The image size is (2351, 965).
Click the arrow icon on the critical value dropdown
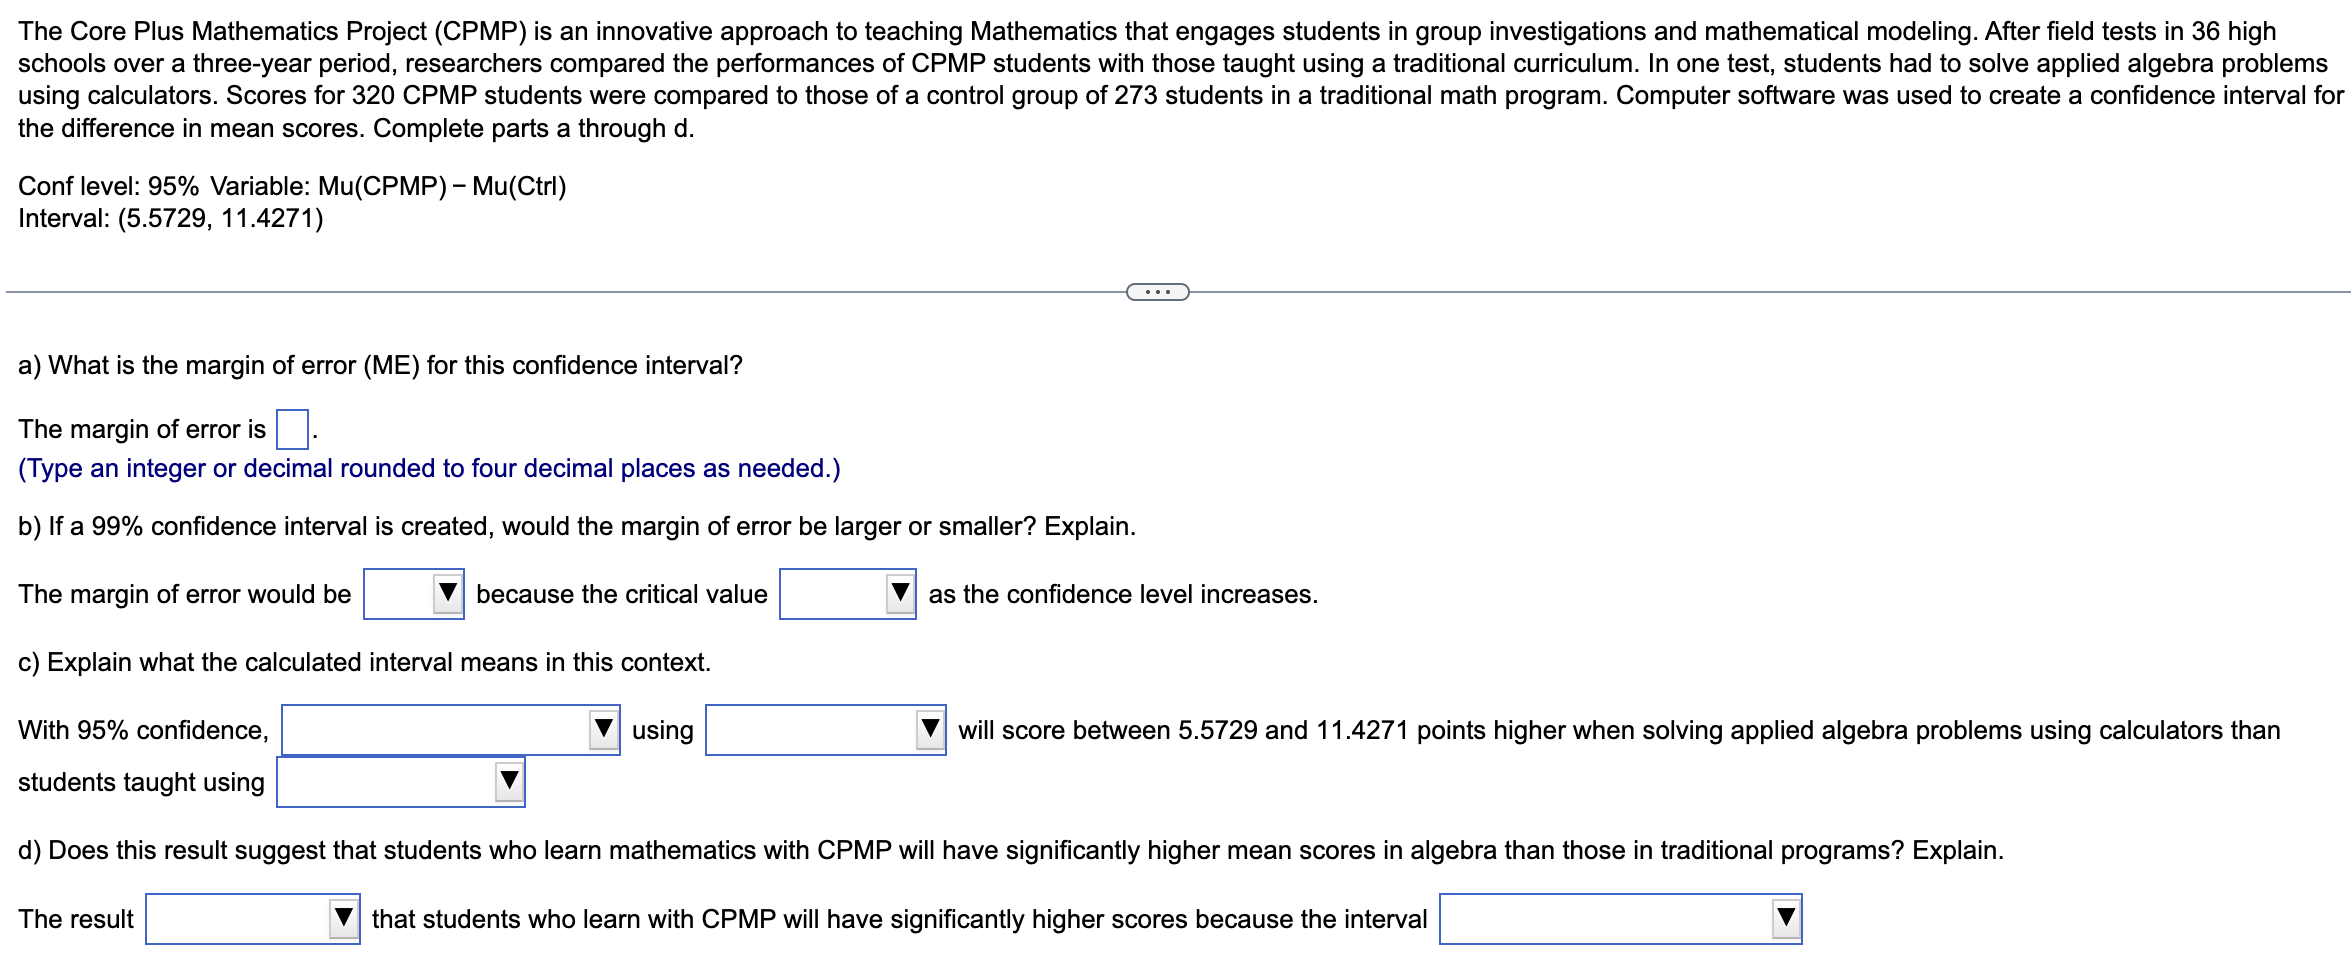point(897,594)
